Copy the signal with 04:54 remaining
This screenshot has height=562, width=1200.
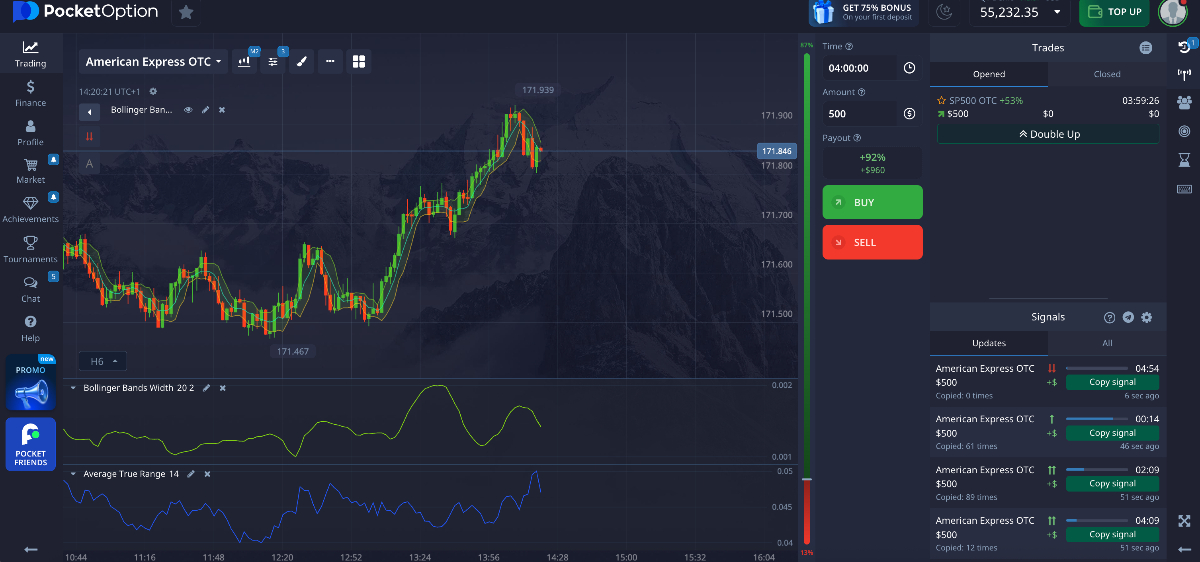[x=1112, y=382]
